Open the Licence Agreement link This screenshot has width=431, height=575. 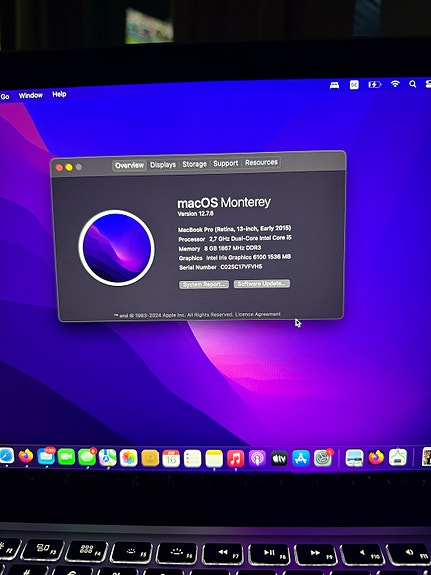click(258, 314)
